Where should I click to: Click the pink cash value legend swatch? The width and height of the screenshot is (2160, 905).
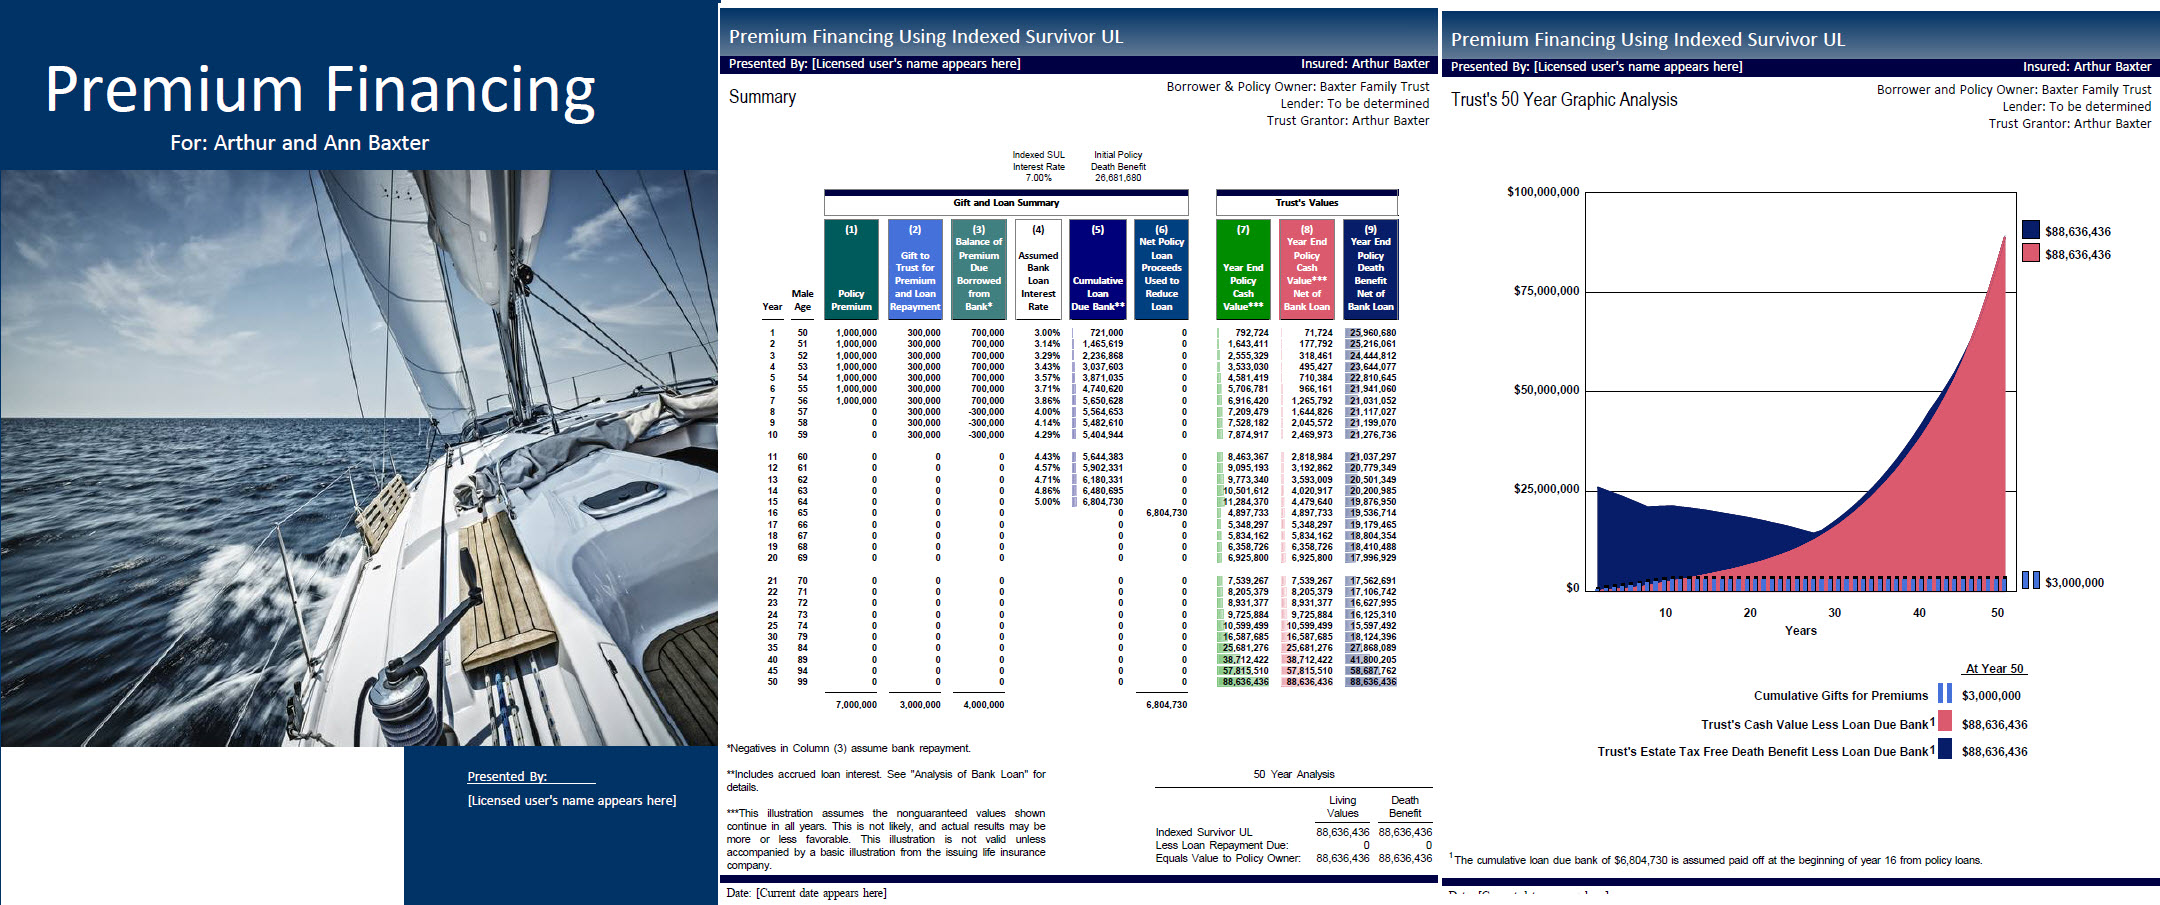2030,253
